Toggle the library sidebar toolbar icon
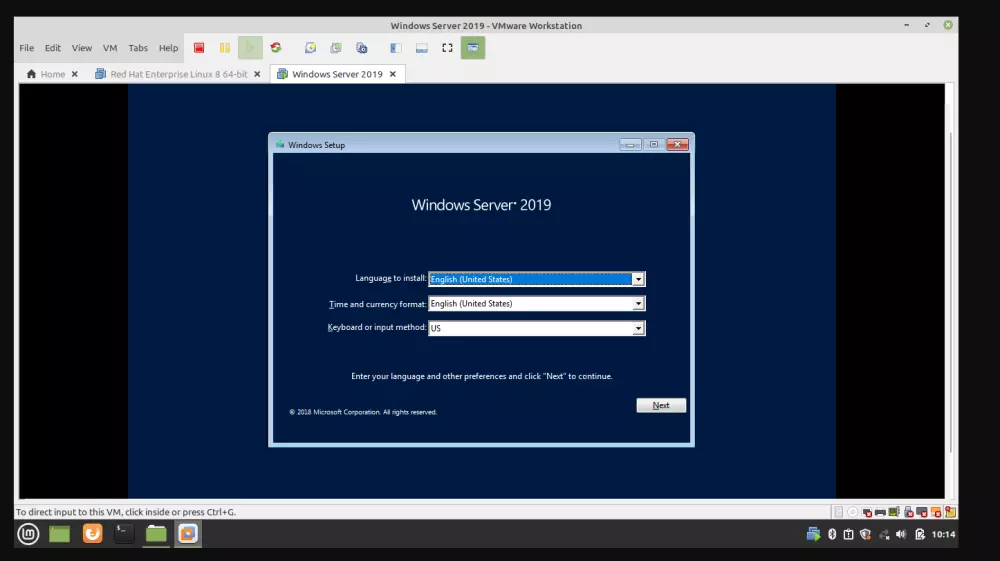The image size is (1000, 561). point(396,48)
